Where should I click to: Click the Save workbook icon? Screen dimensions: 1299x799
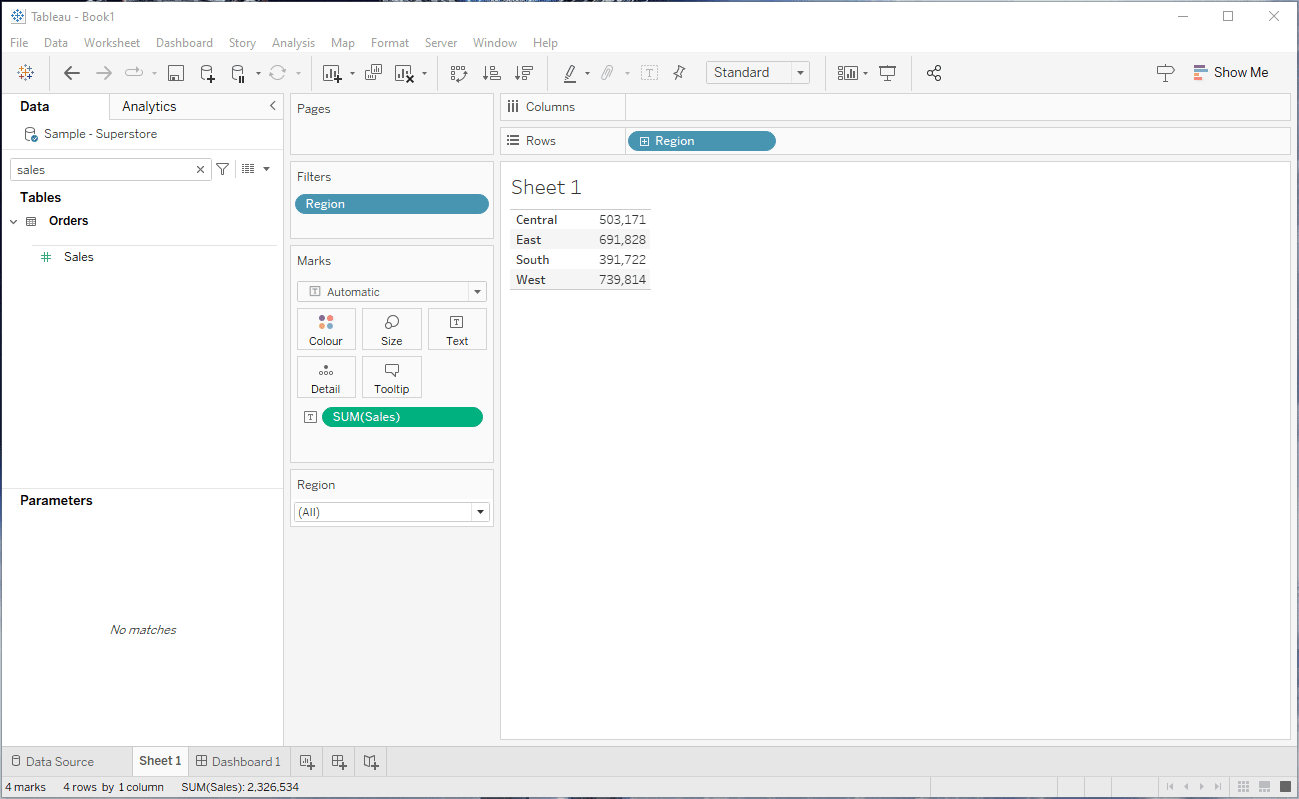(x=176, y=73)
